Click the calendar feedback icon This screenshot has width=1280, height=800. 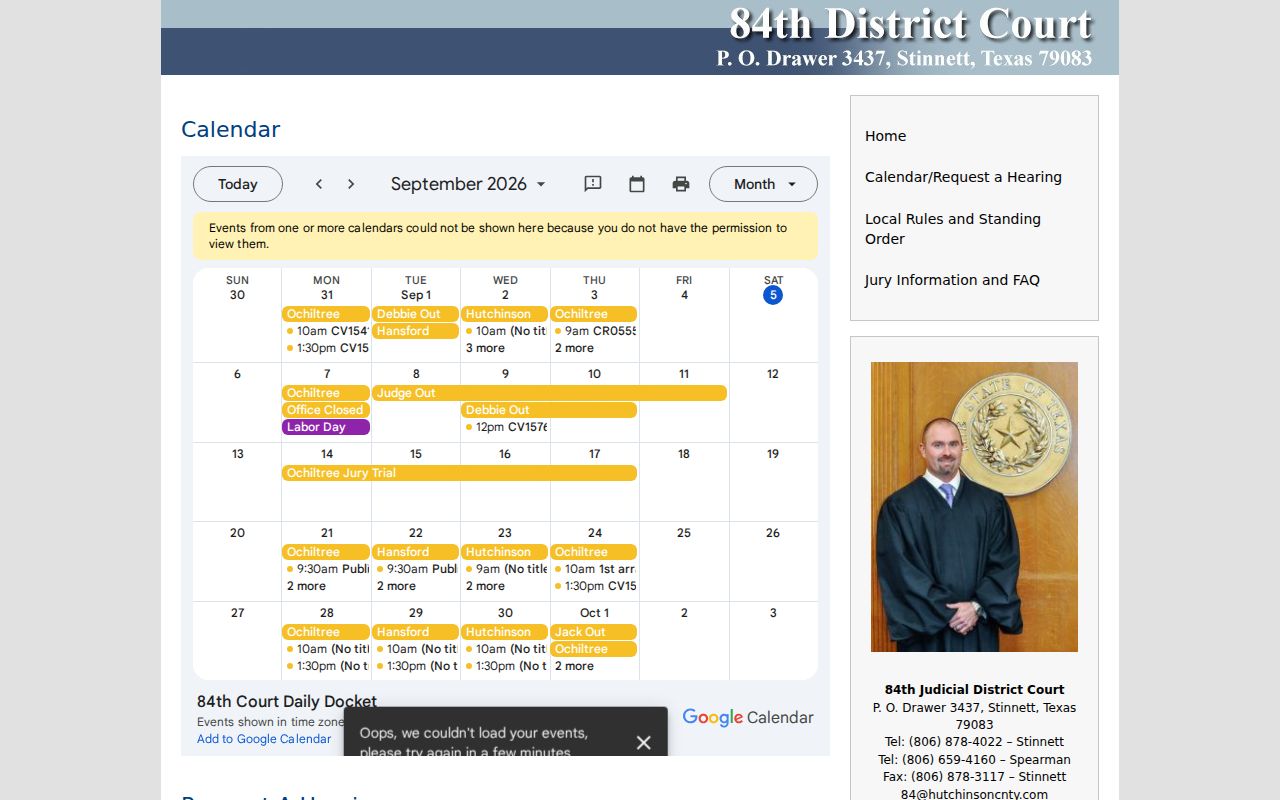point(593,184)
